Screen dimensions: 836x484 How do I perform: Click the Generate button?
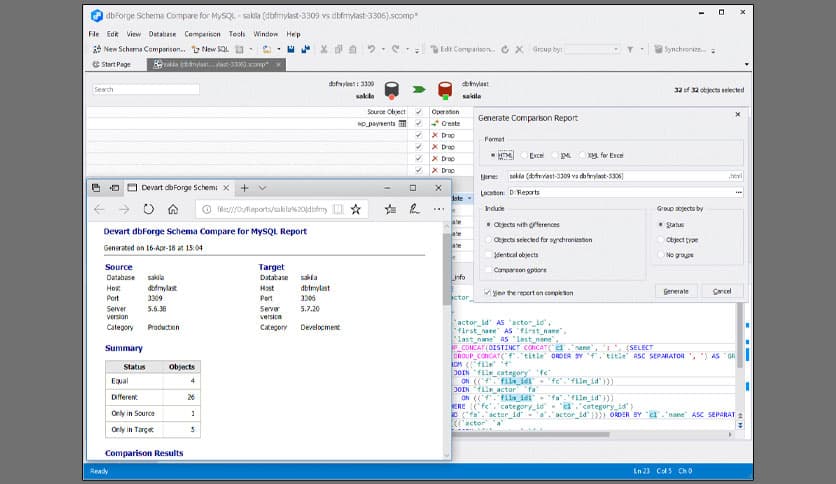[676, 292]
